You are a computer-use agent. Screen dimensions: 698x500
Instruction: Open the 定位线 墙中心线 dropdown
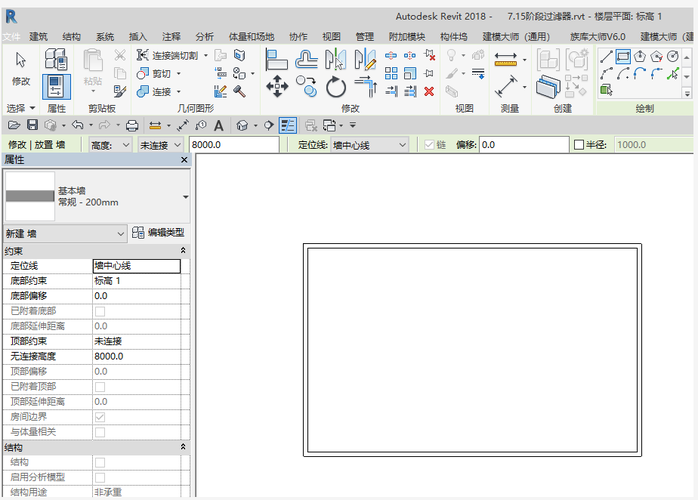point(369,145)
